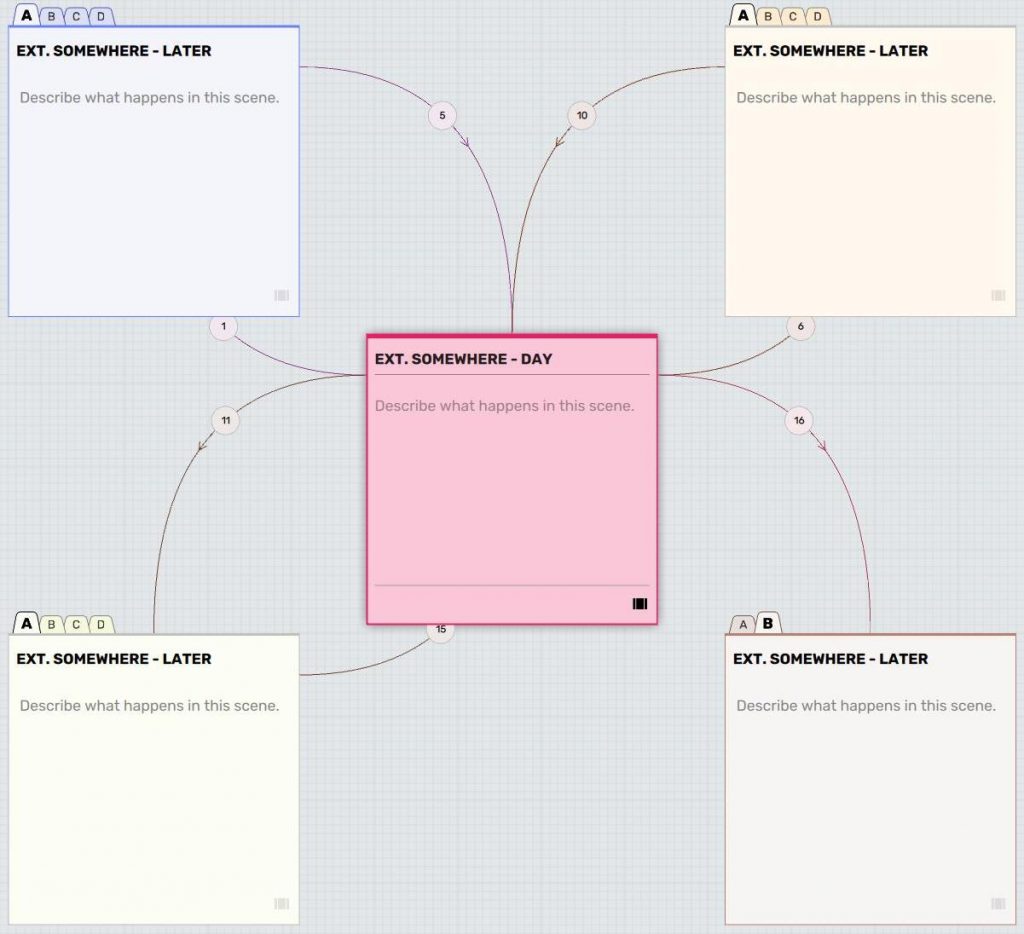
Task: Click connection badge number 15
Action: coord(441,630)
